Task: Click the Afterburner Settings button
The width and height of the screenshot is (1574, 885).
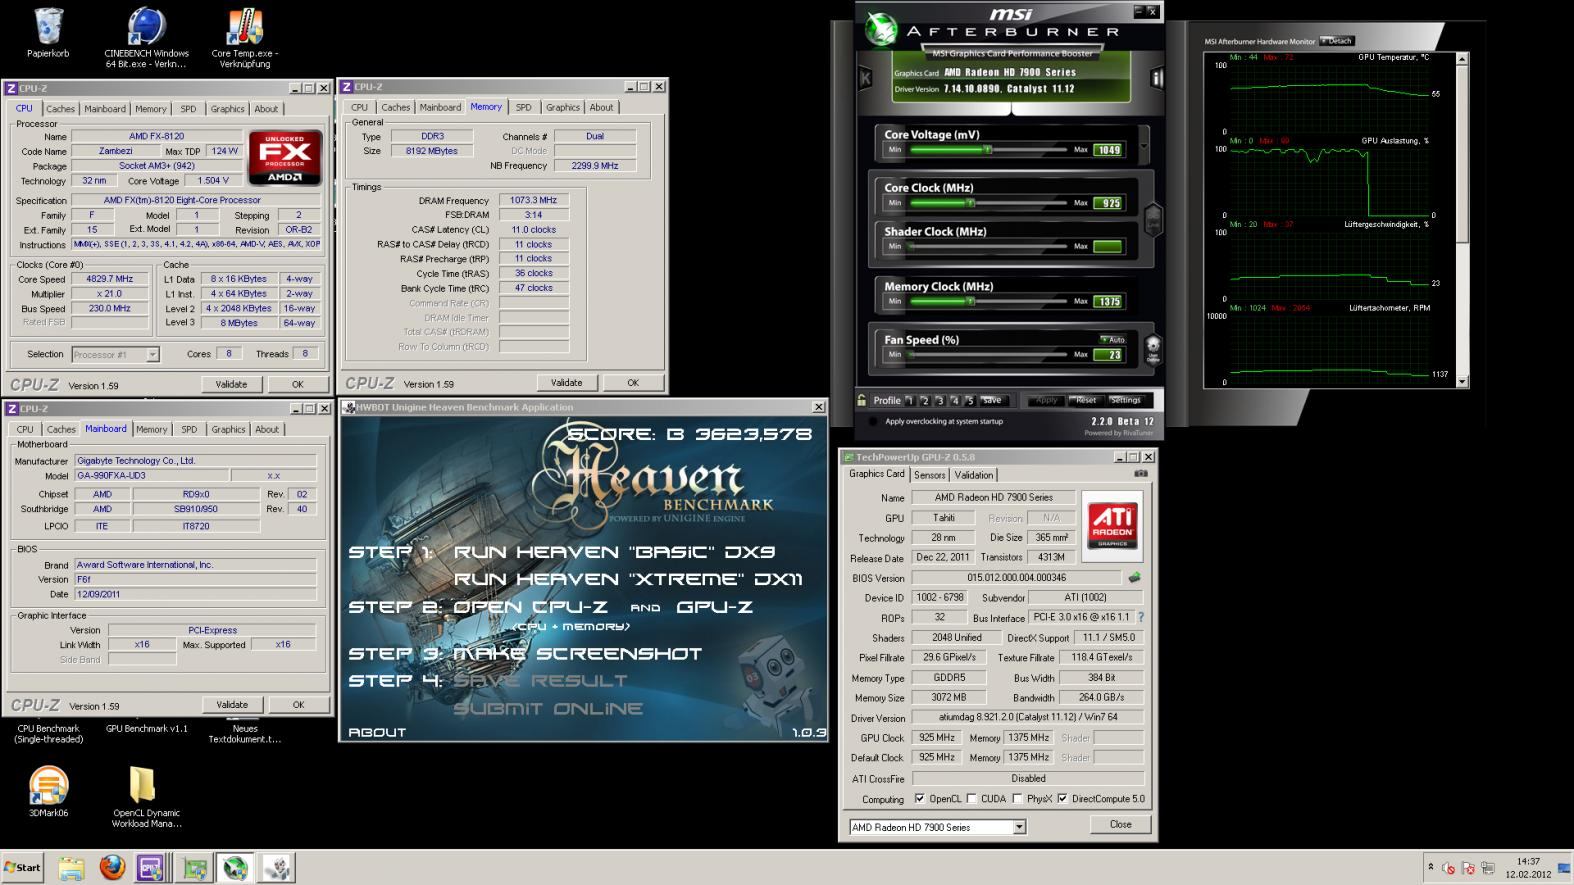Action: tap(1125, 400)
